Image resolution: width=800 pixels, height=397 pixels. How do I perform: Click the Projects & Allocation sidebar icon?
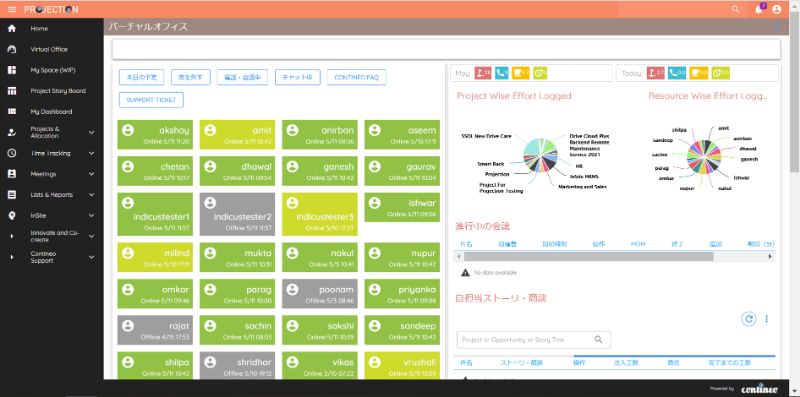pos(12,132)
